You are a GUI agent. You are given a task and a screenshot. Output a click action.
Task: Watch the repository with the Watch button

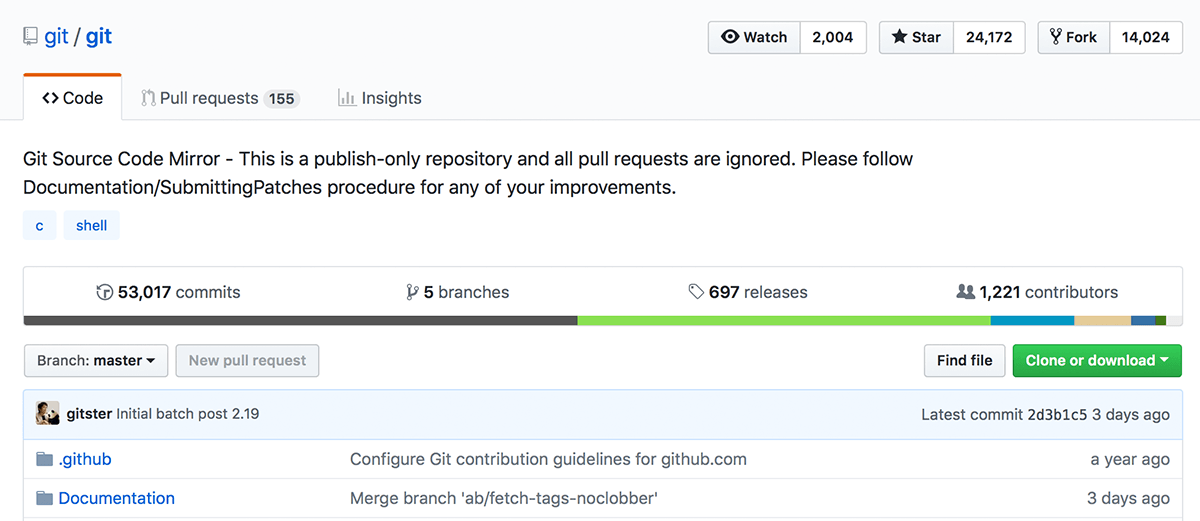[x=754, y=37]
